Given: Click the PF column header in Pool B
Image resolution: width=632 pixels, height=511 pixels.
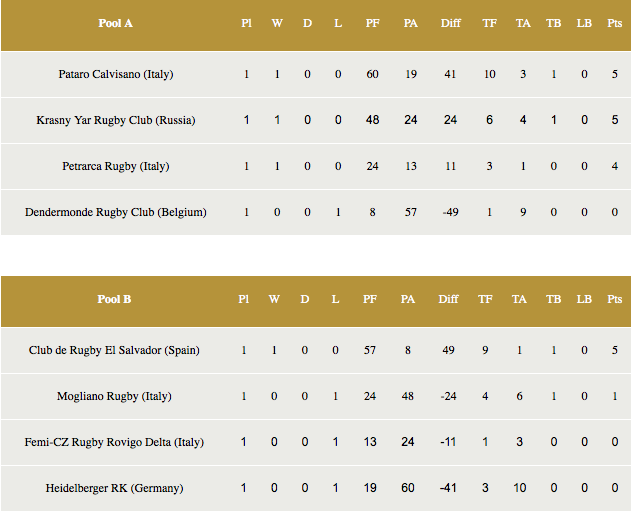Looking at the screenshot, I should coord(370,299).
